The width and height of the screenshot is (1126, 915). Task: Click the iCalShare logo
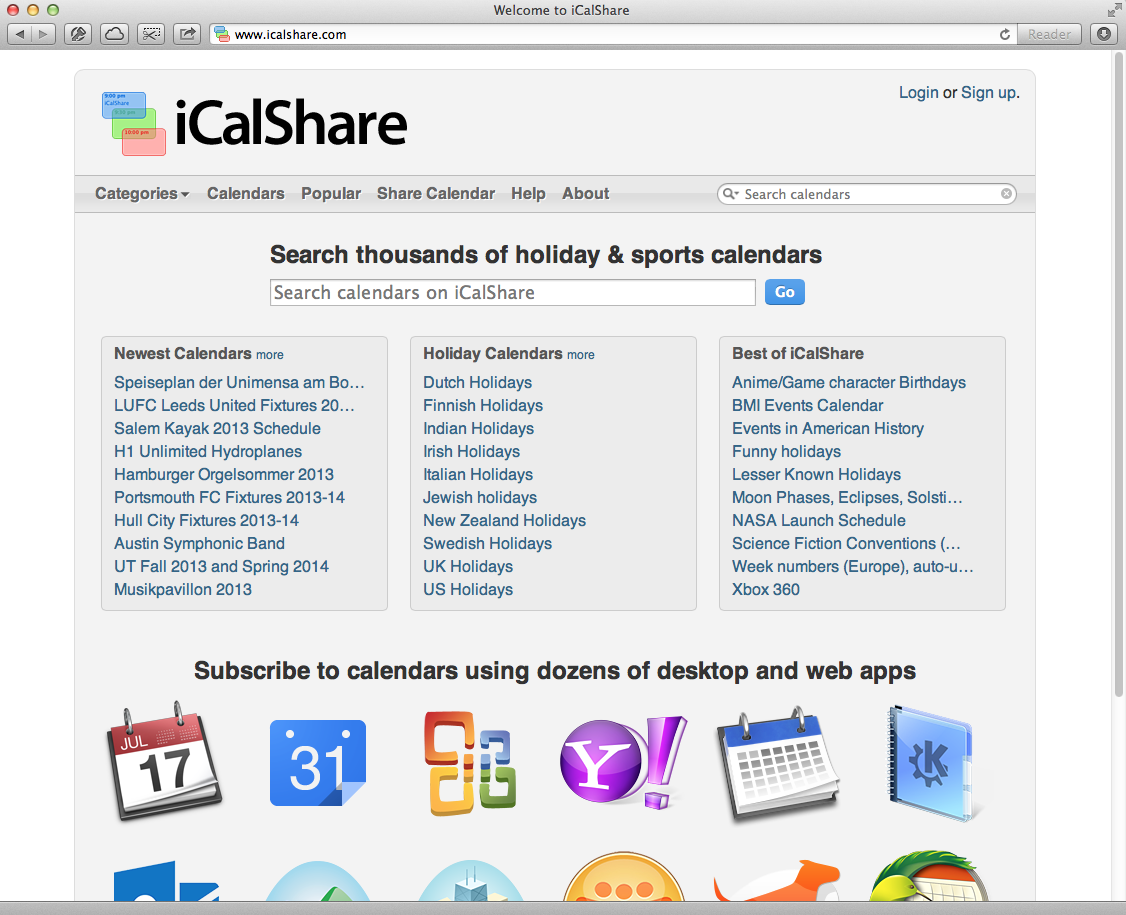255,124
